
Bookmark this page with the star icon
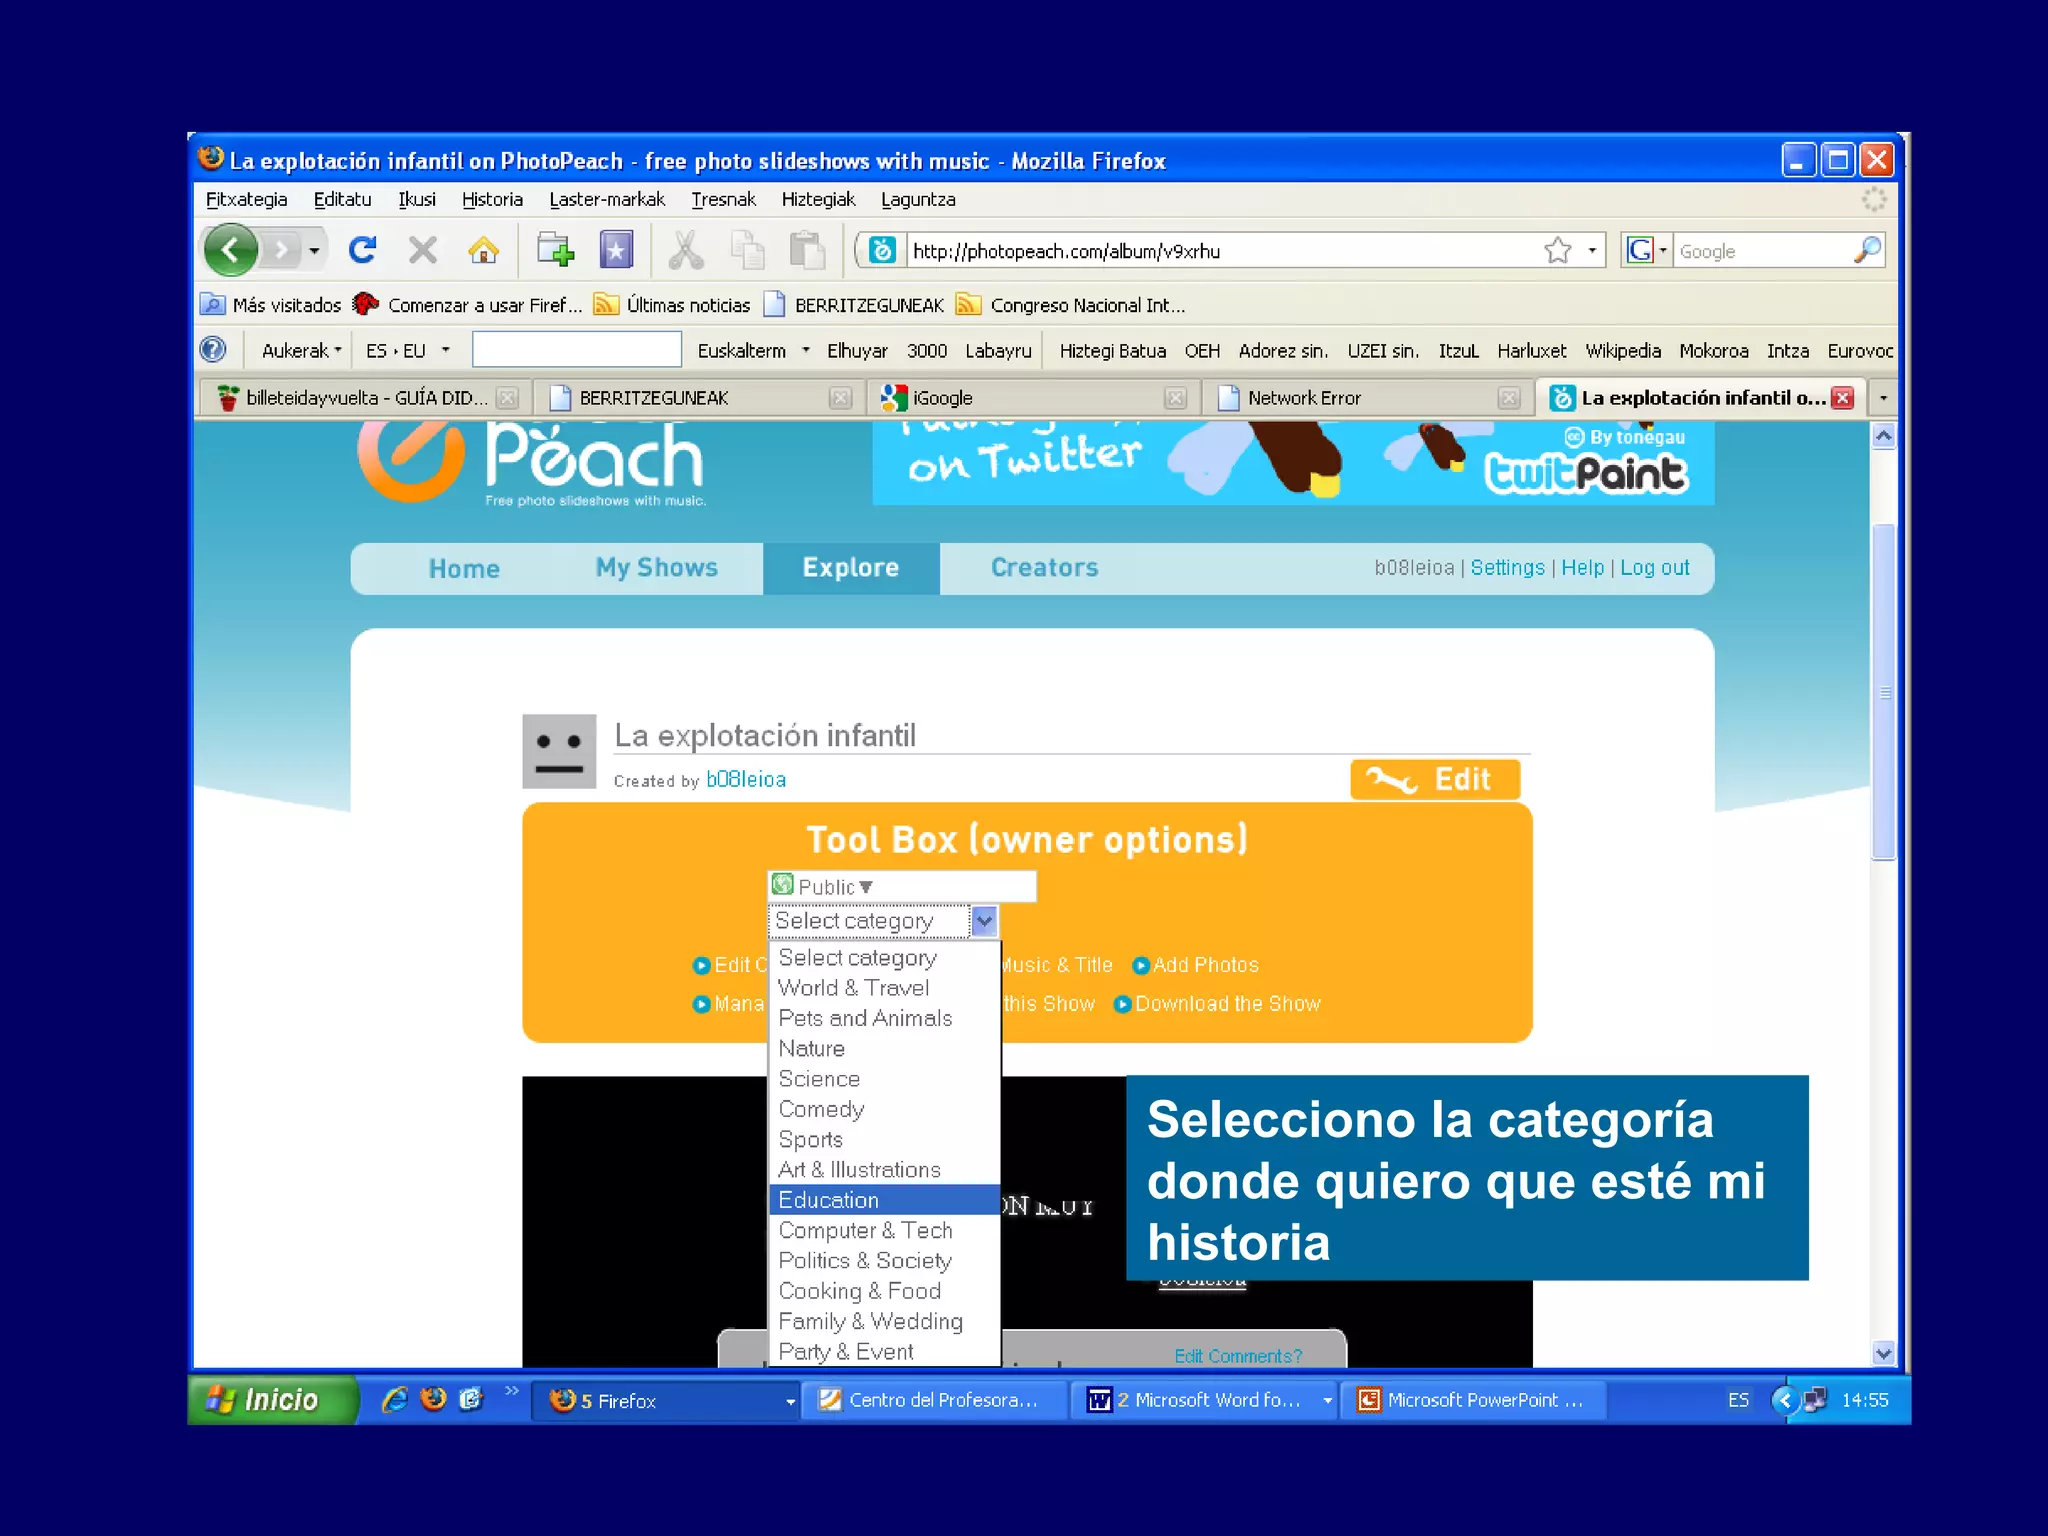(1557, 251)
